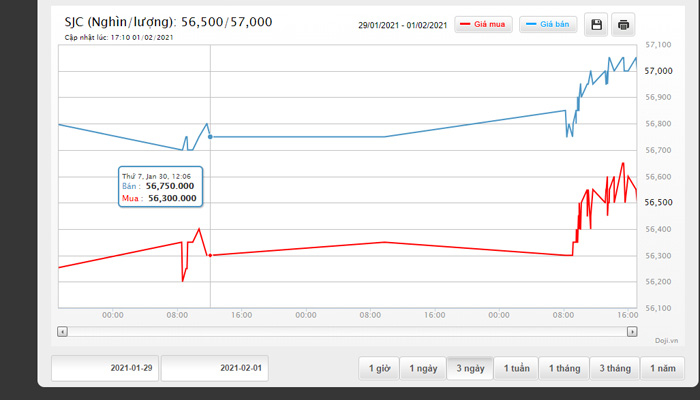The image size is (700, 400).
Task: Click the tooltip header 'Thứ 7, Jan 30, 12:06'
Action: pyautogui.click(x=156, y=176)
